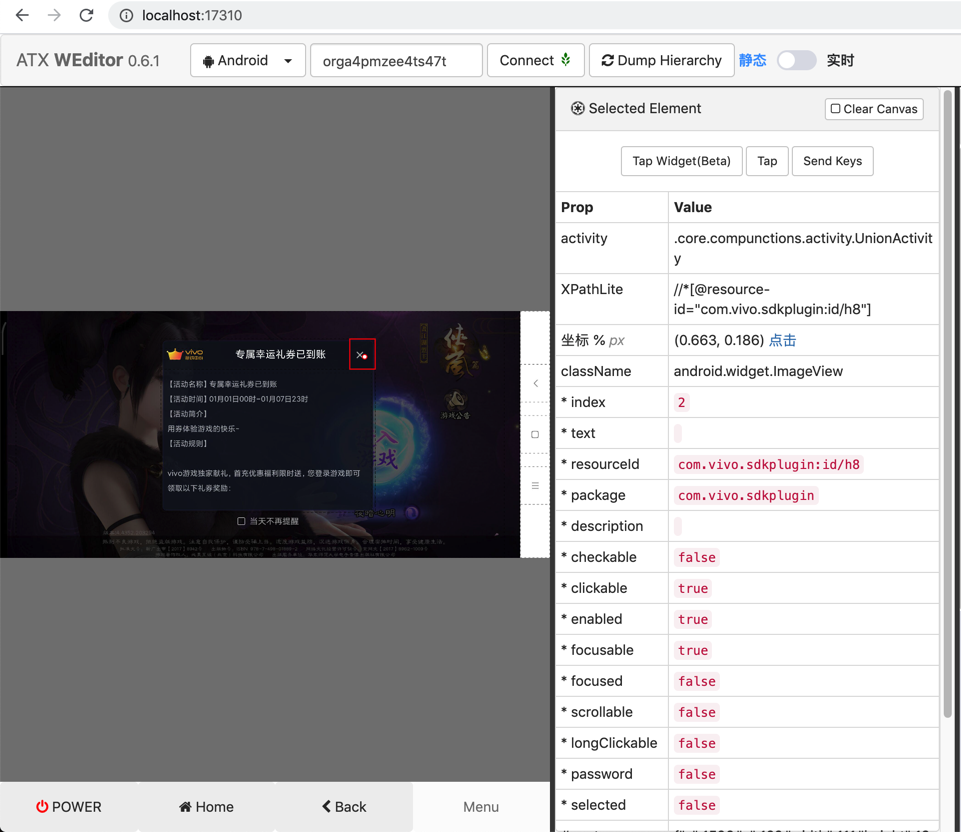Open the Android platform dropdown
Image resolution: width=961 pixels, height=832 pixels.
click(x=248, y=60)
